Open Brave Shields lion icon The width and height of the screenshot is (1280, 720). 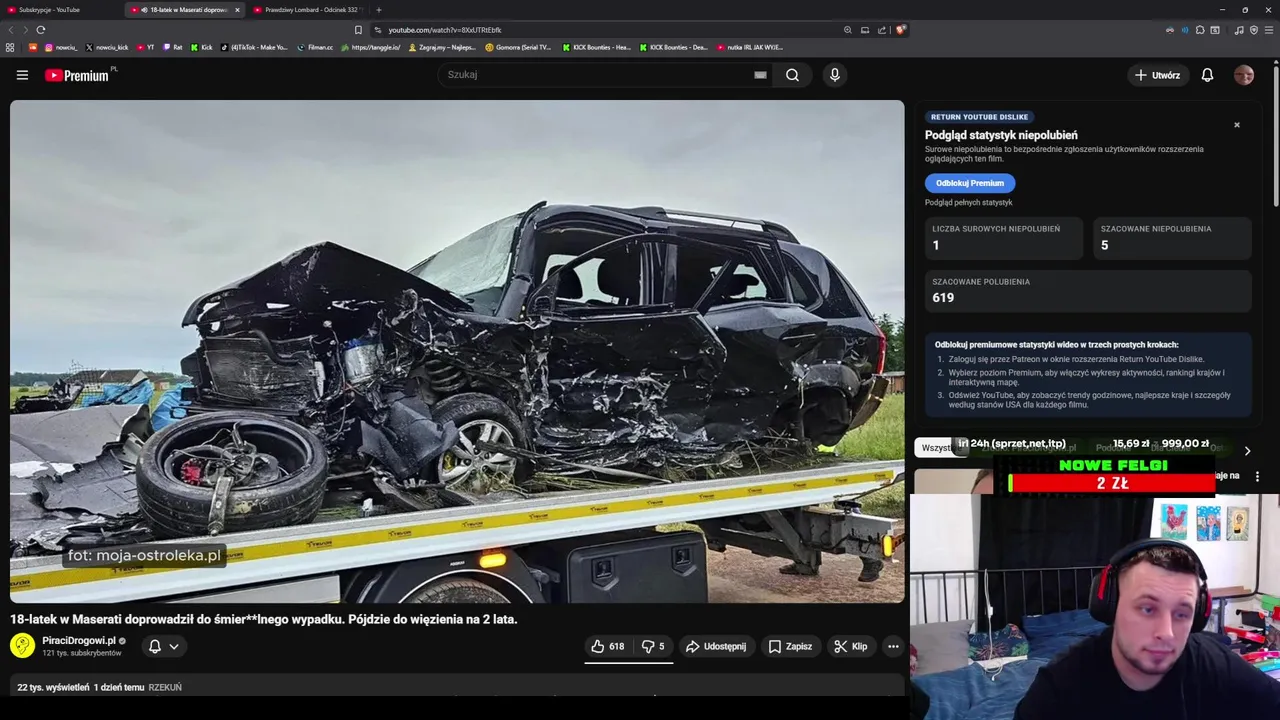coord(900,30)
